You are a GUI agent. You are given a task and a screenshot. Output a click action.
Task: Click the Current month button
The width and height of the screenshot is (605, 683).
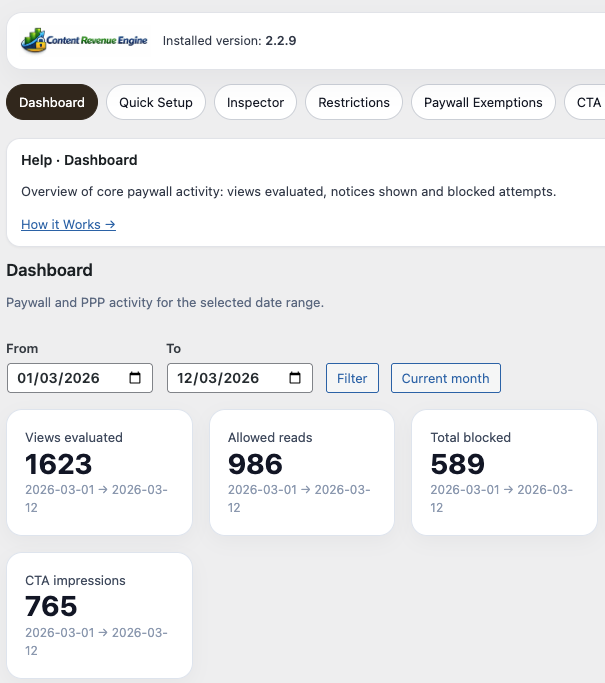pyautogui.click(x=445, y=378)
